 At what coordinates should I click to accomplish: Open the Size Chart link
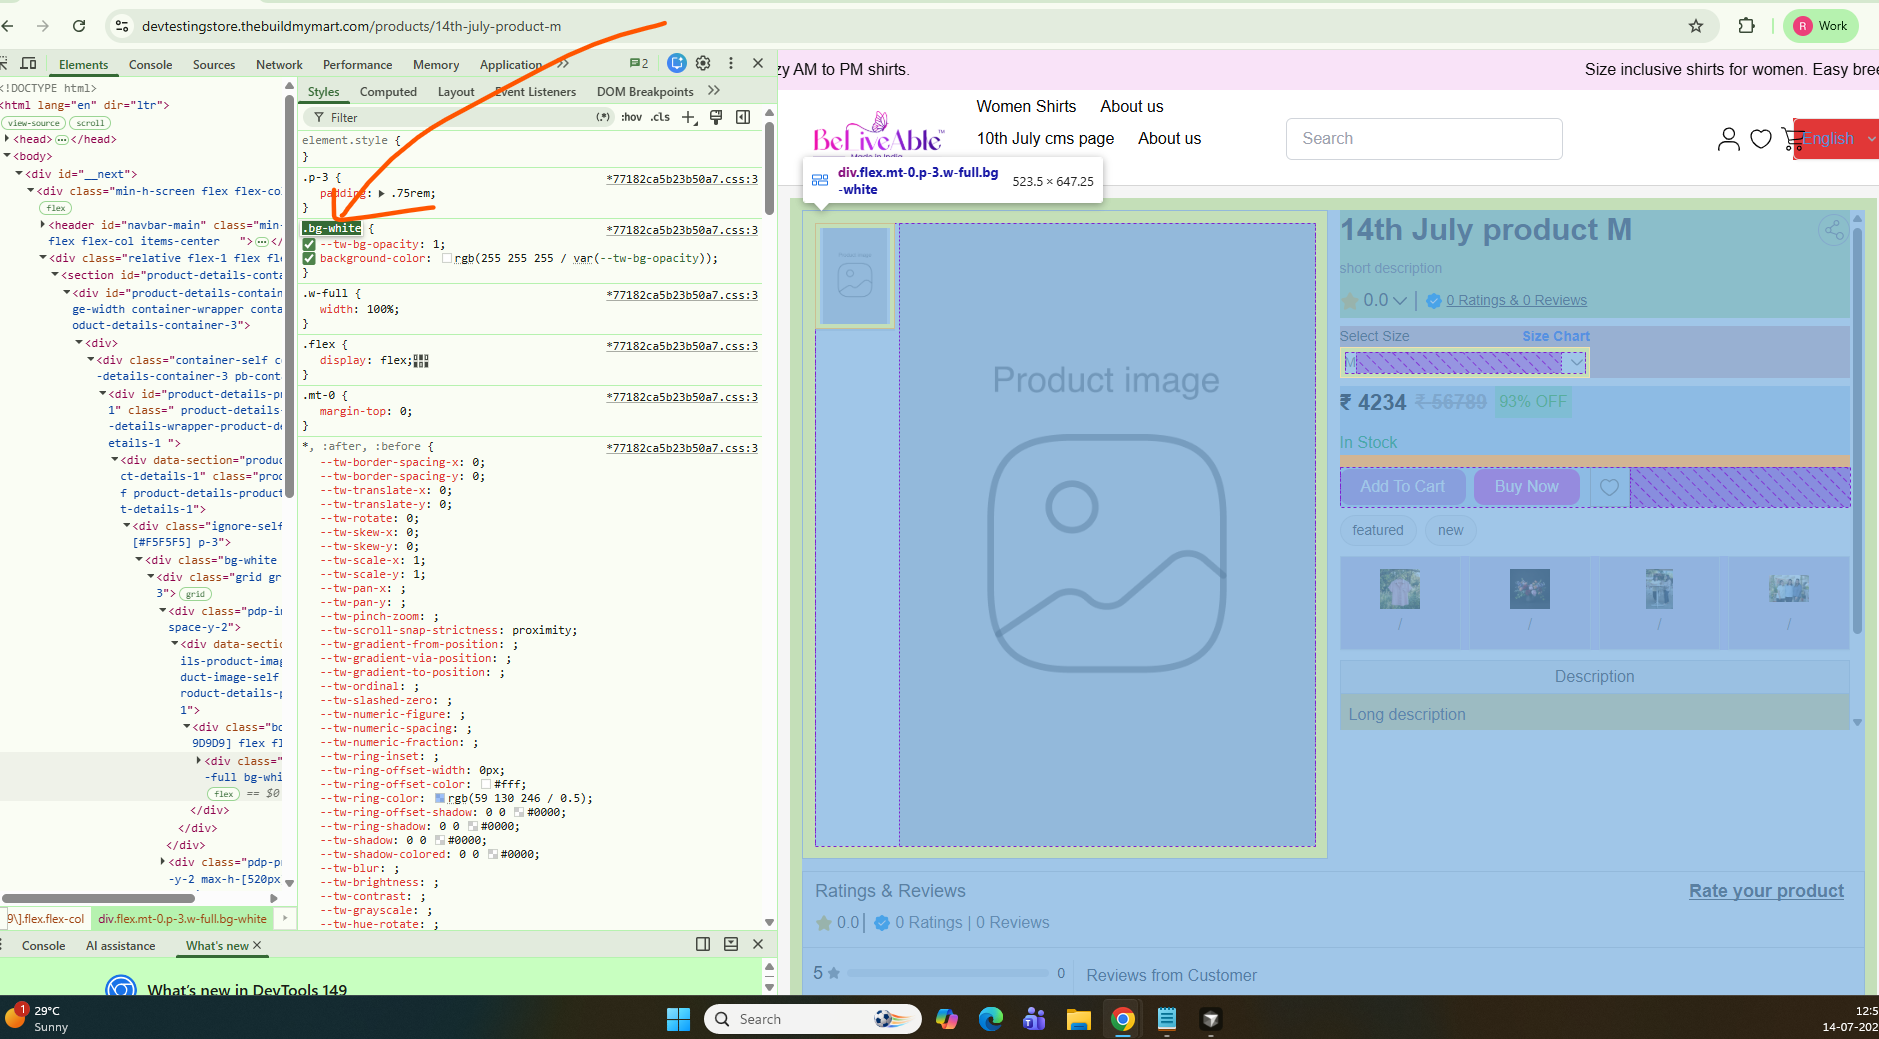click(x=1555, y=336)
